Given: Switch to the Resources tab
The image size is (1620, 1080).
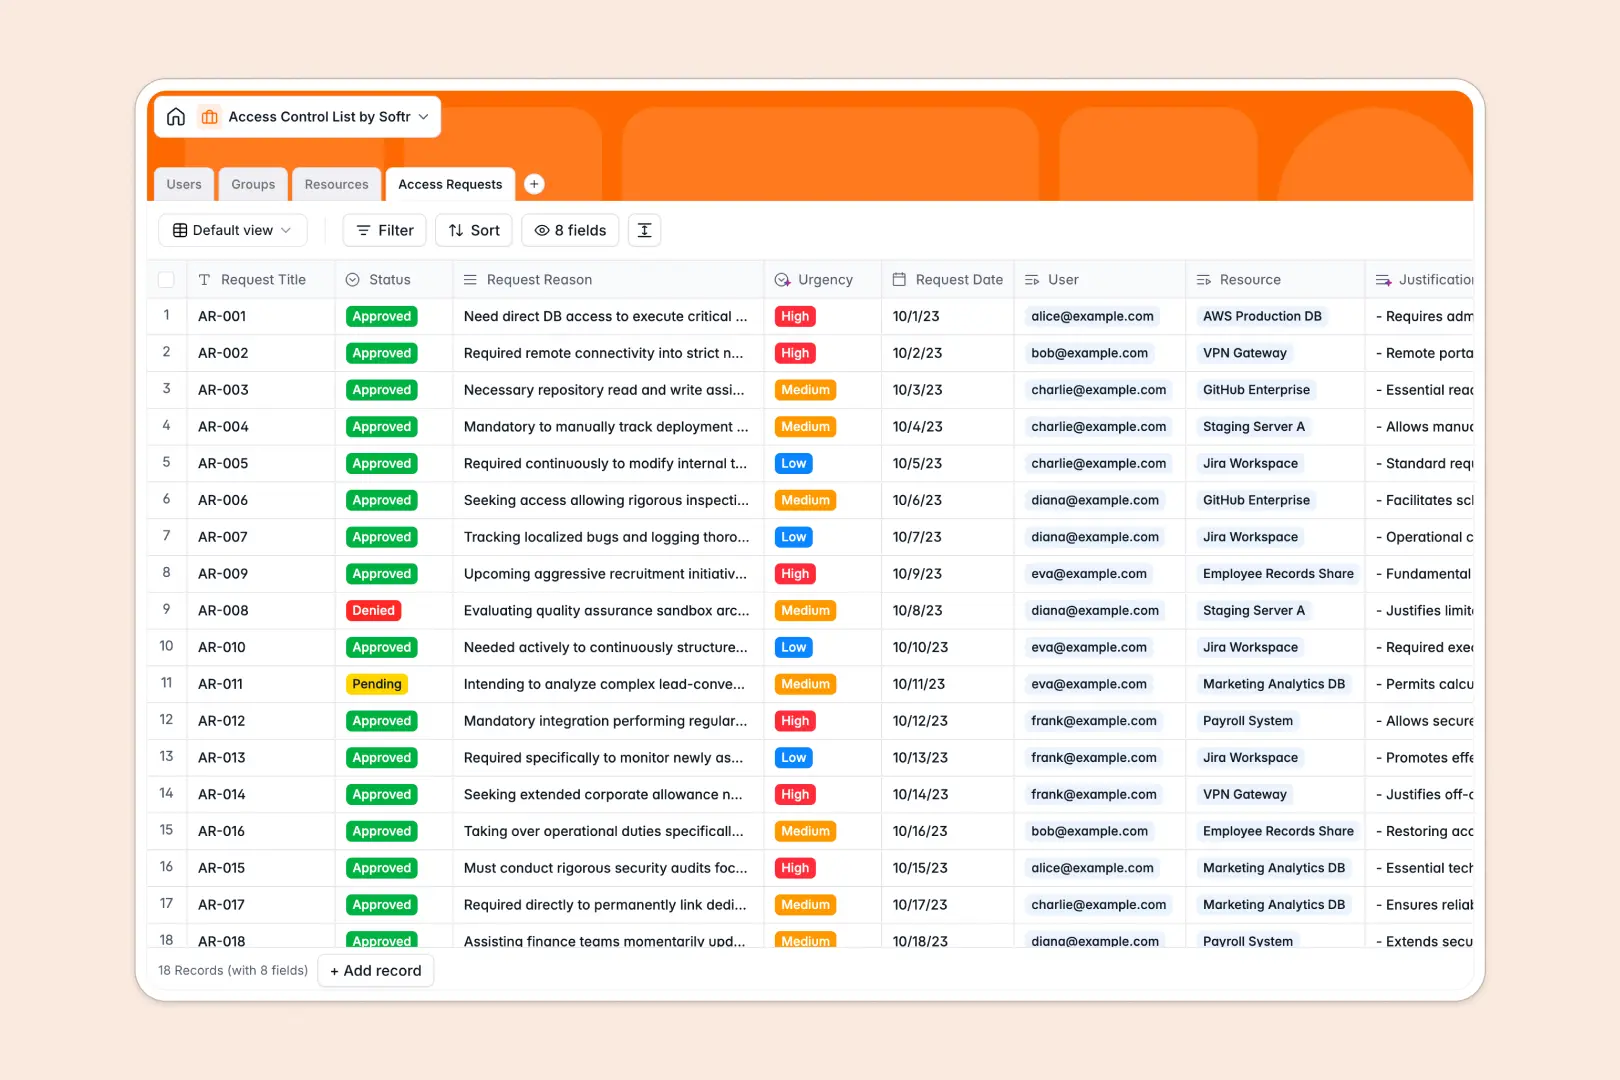Looking at the screenshot, I should tap(336, 184).
